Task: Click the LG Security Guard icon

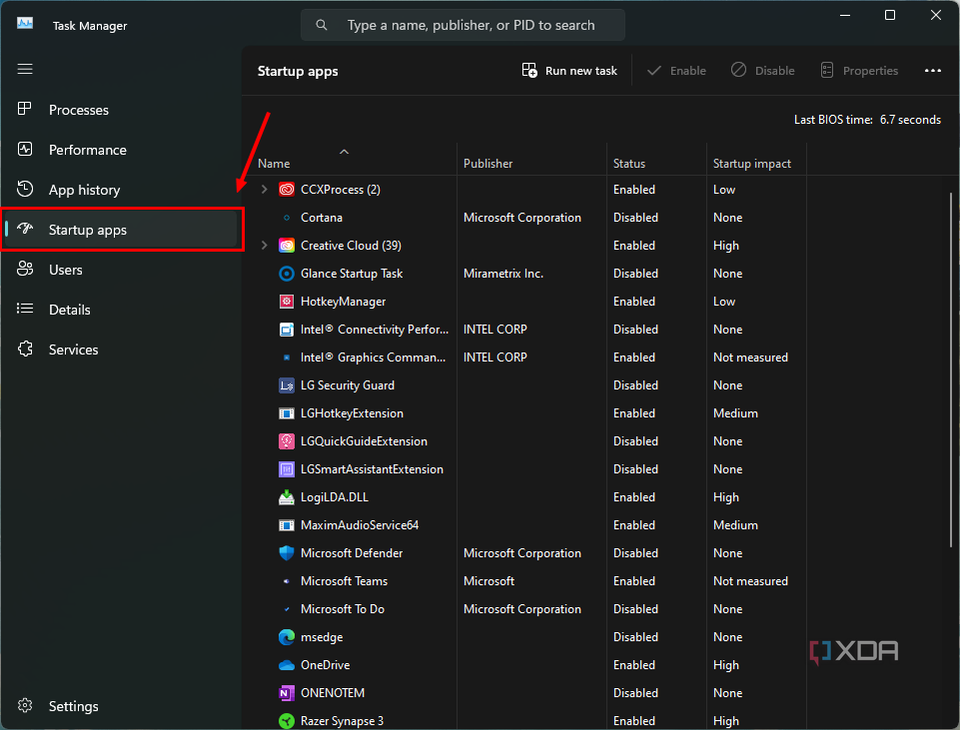Action: click(287, 385)
